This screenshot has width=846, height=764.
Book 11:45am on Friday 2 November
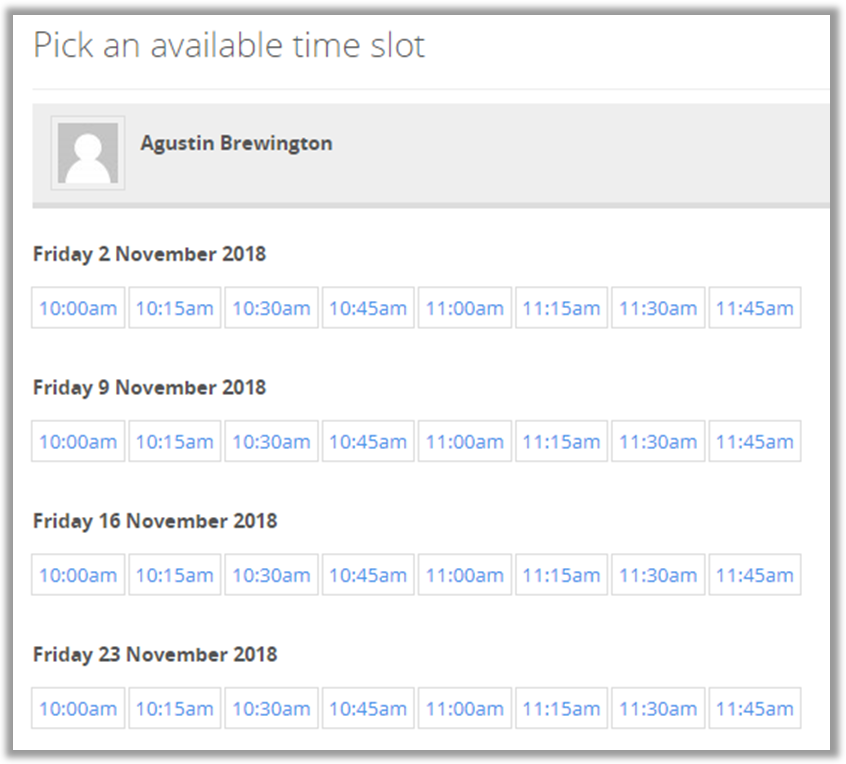[x=754, y=308]
